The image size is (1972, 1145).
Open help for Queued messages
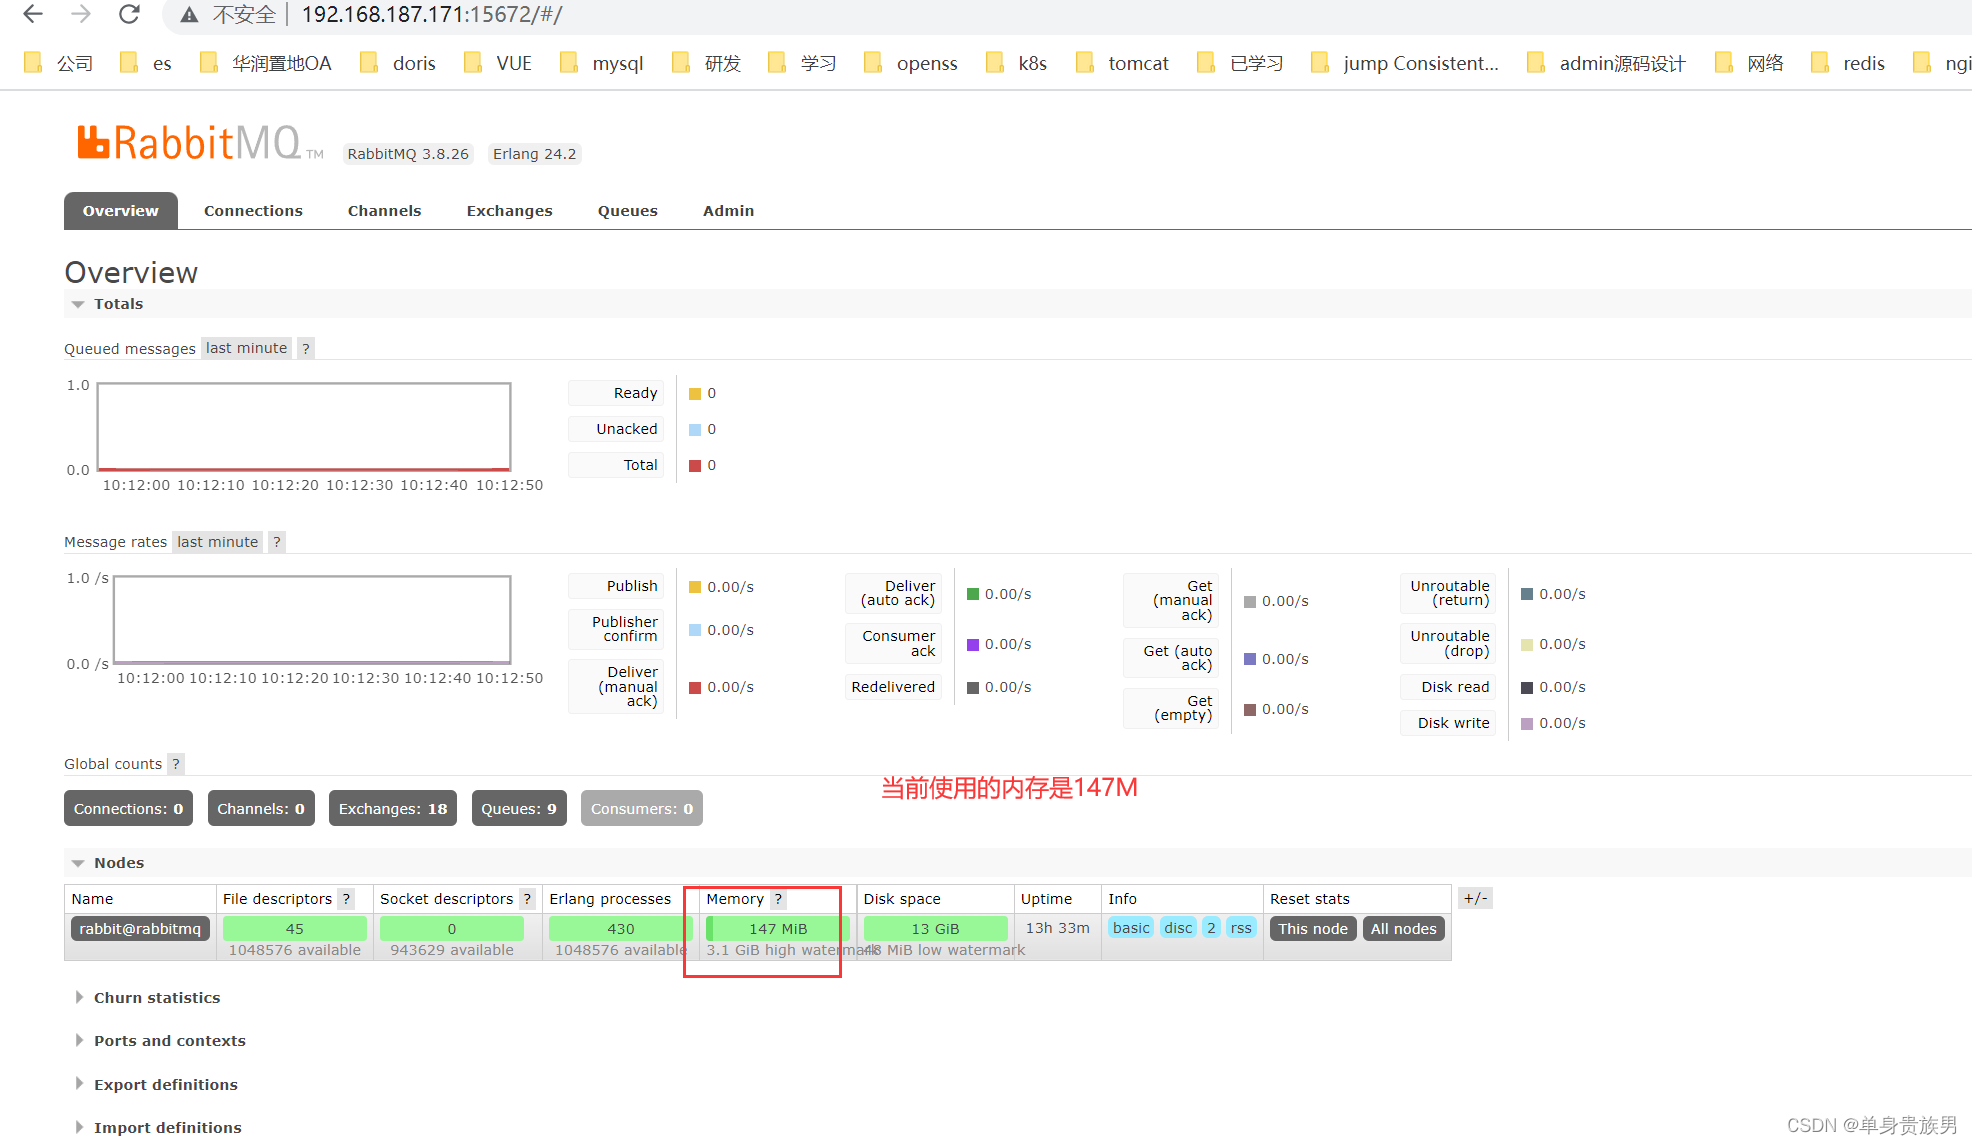(306, 348)
